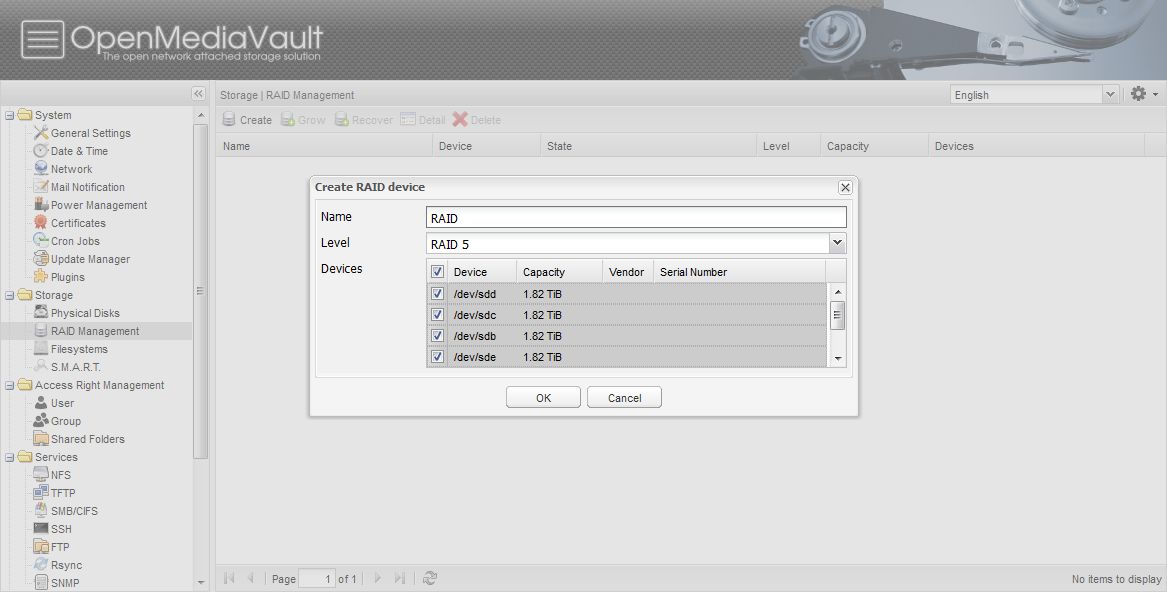Open Shared Folders icon
The width and height of the screenshot is (1167, 592).
(41, 439)
